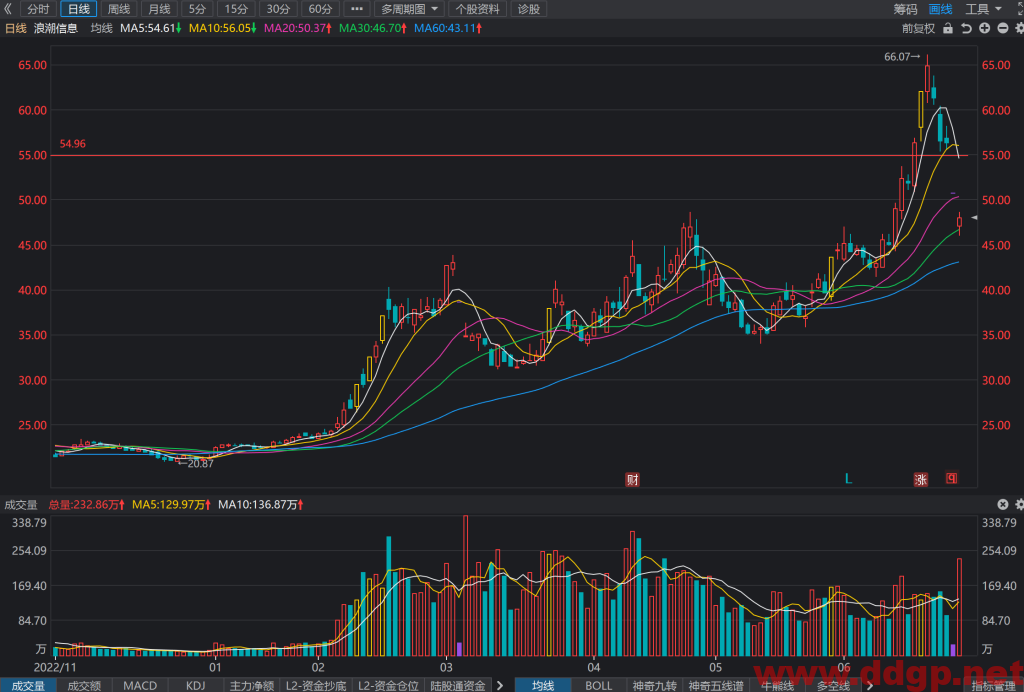
Task: Select the 成交量 sub-indicator tab
Action: (29, 685)
